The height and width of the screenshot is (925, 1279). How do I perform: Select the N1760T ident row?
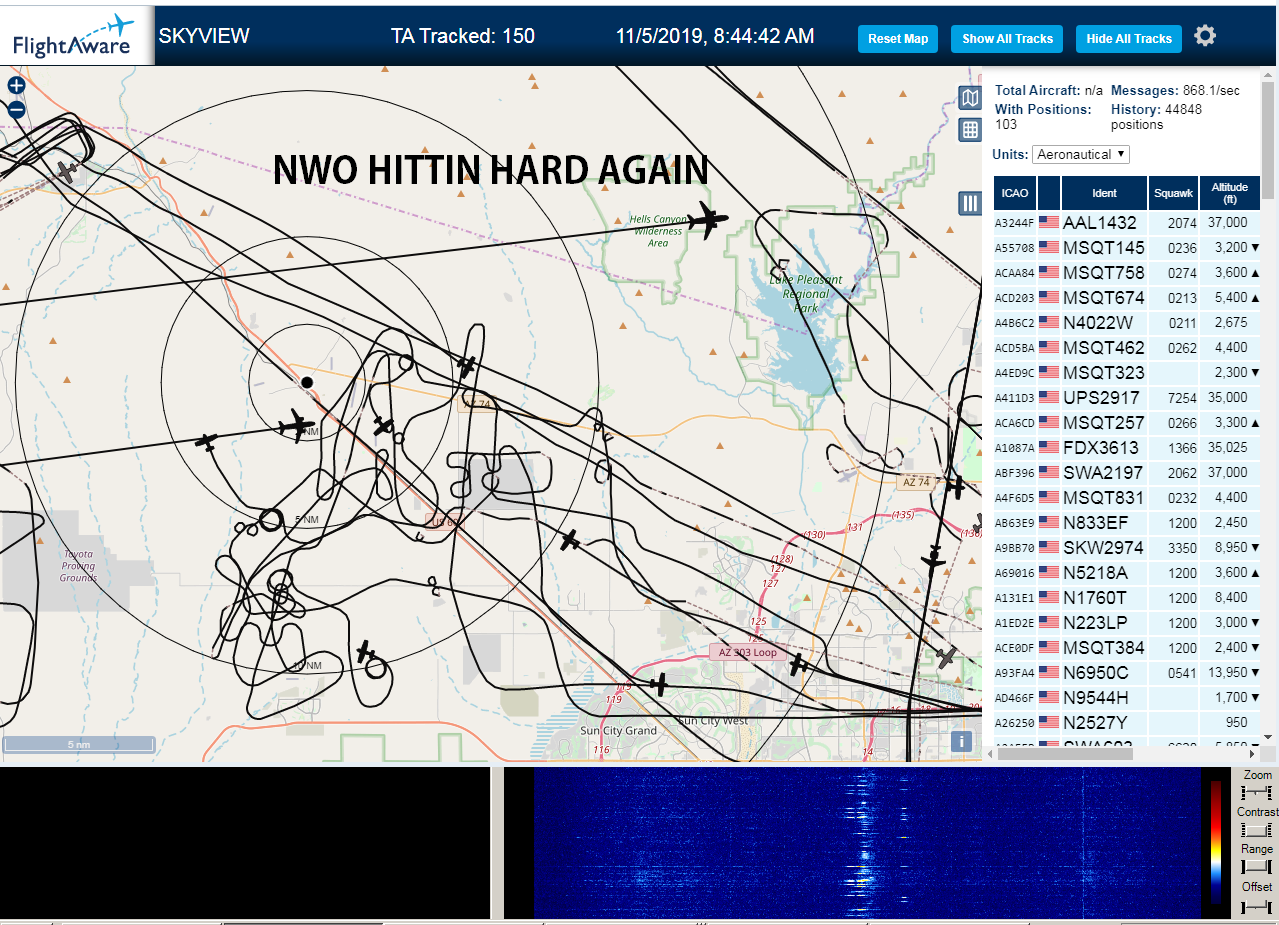click(x=1127, y=597)
